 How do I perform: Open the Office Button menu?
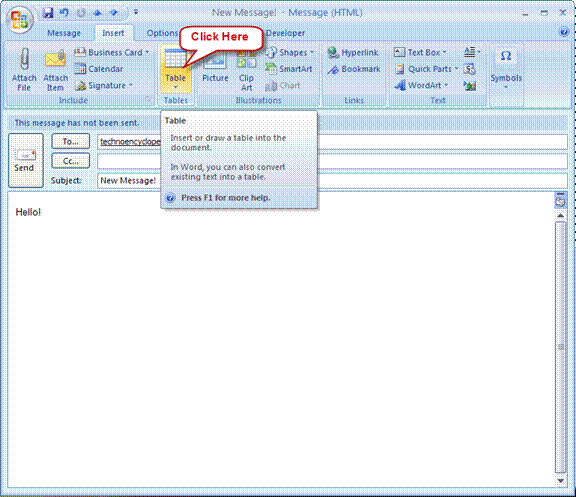(x=20, y=20)
